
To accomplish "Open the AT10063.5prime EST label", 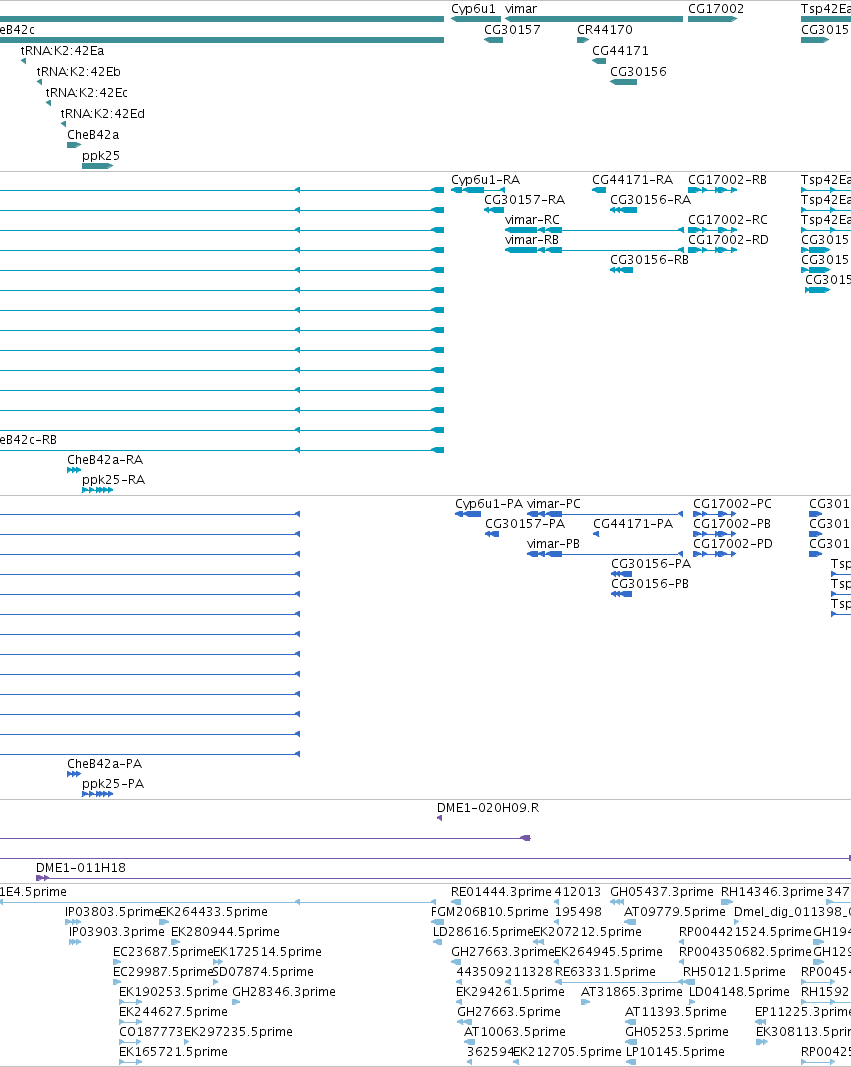I will [x=514, y=1032].
